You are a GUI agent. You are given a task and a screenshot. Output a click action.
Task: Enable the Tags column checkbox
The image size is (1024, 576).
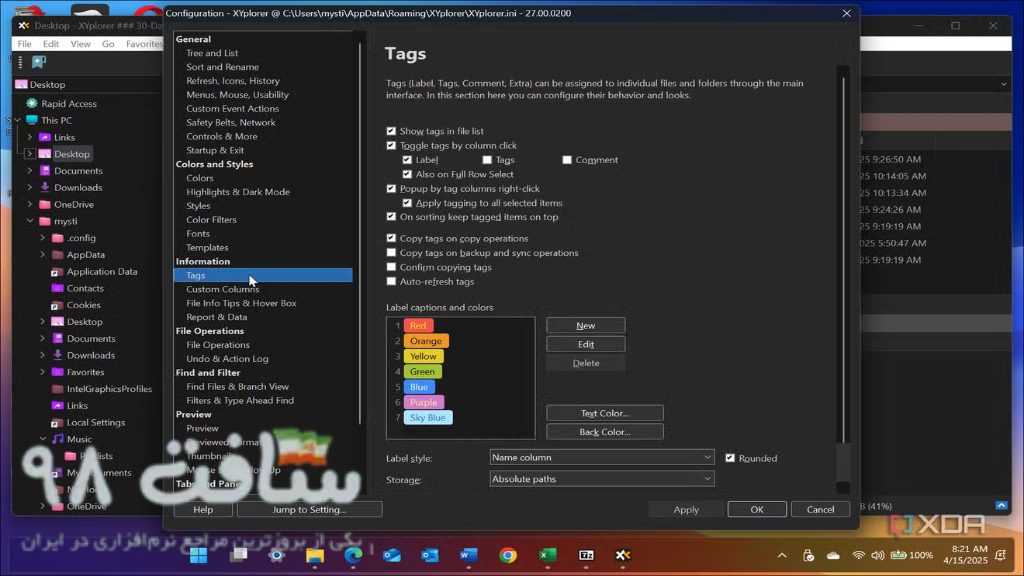tap(487, 160)
